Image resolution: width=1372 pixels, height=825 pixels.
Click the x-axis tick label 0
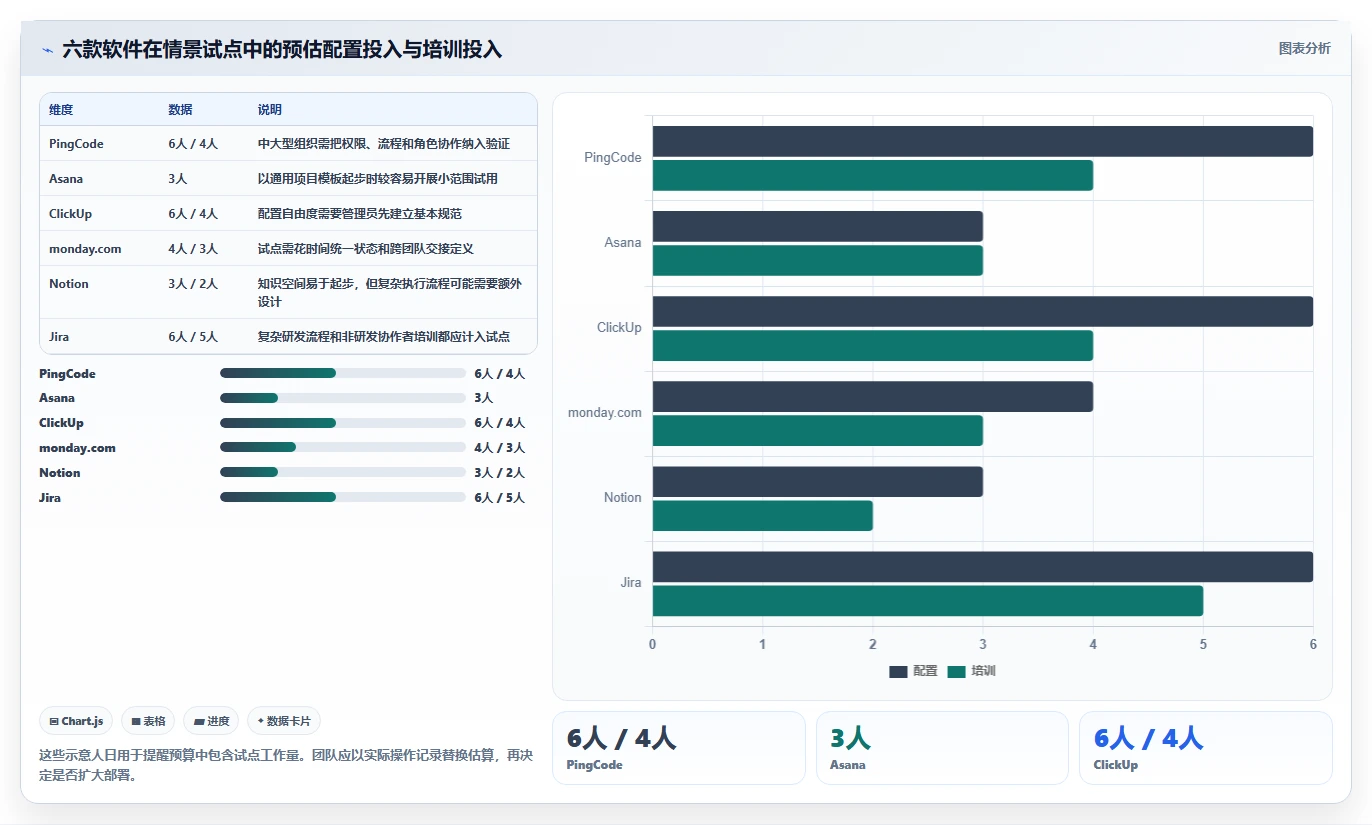click(653, 645)
